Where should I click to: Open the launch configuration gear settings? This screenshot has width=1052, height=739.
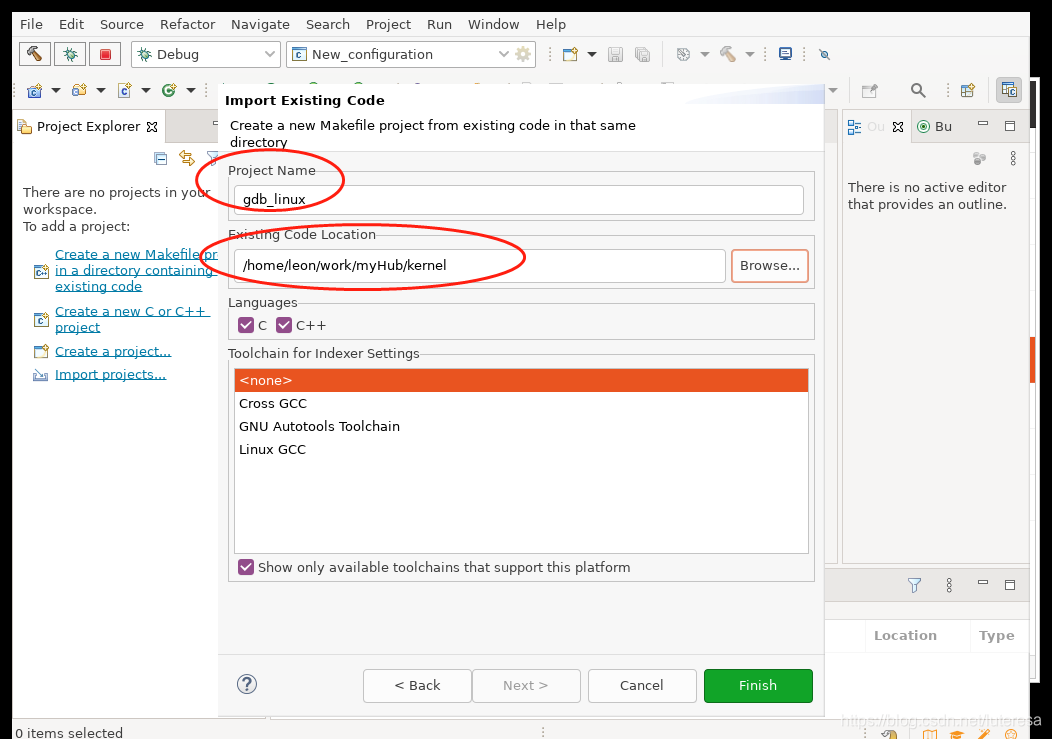pyautogui.click(x=523, y=54)
